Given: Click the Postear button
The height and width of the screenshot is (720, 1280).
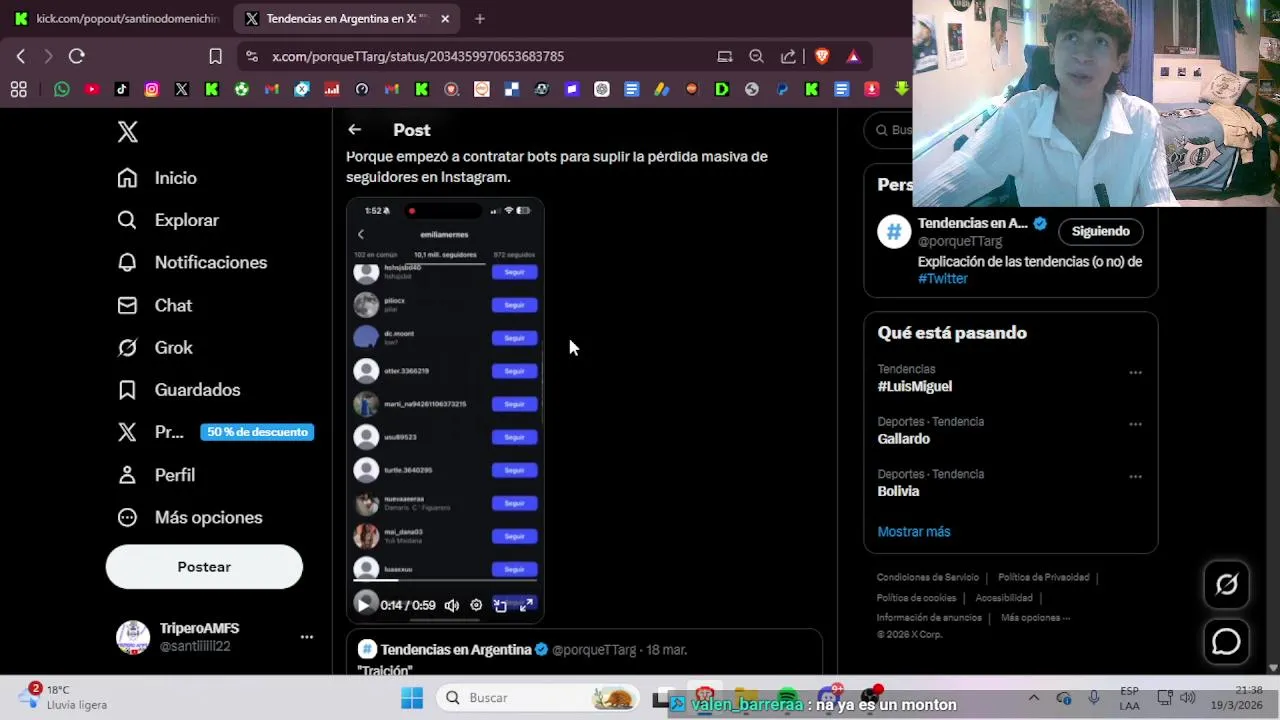Looking at the screenshot, I should pos(204,567).
